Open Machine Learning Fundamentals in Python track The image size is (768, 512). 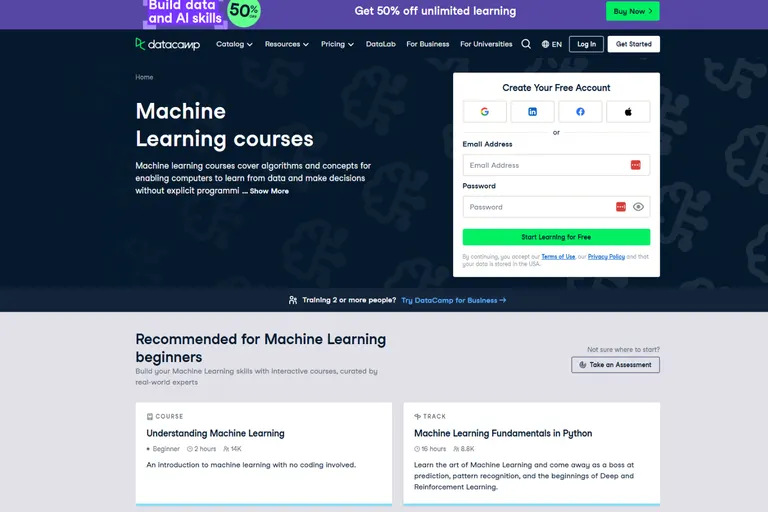531,454
